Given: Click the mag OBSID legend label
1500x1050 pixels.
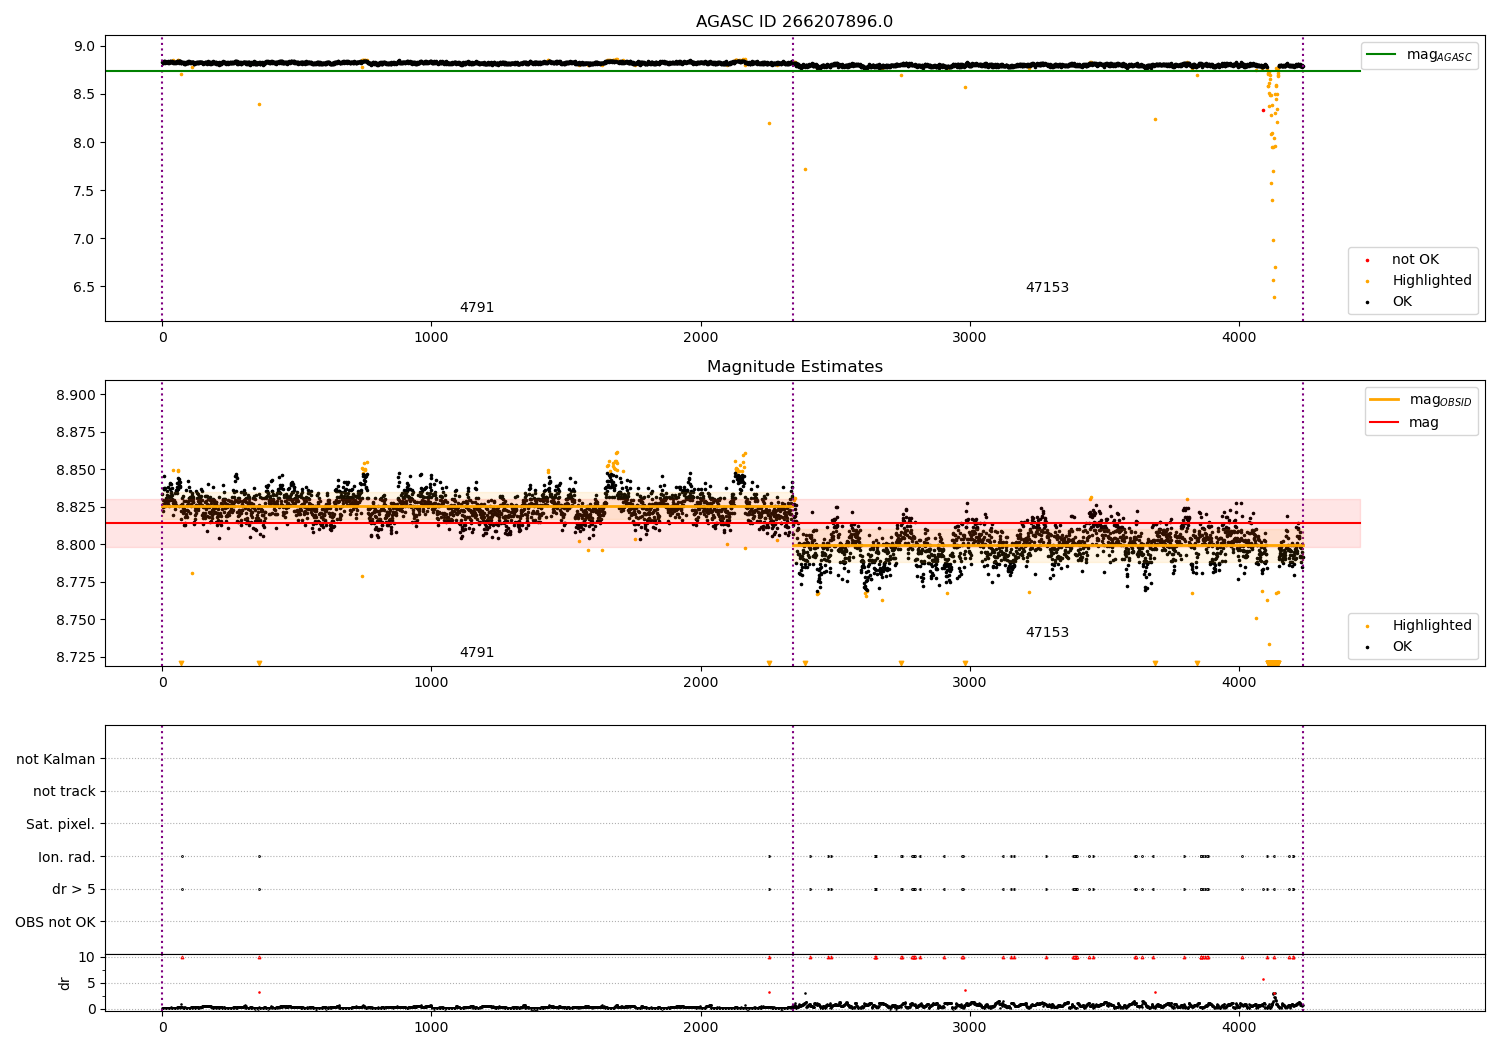Looking at the screenshot, I should (x=1440, y=400).
